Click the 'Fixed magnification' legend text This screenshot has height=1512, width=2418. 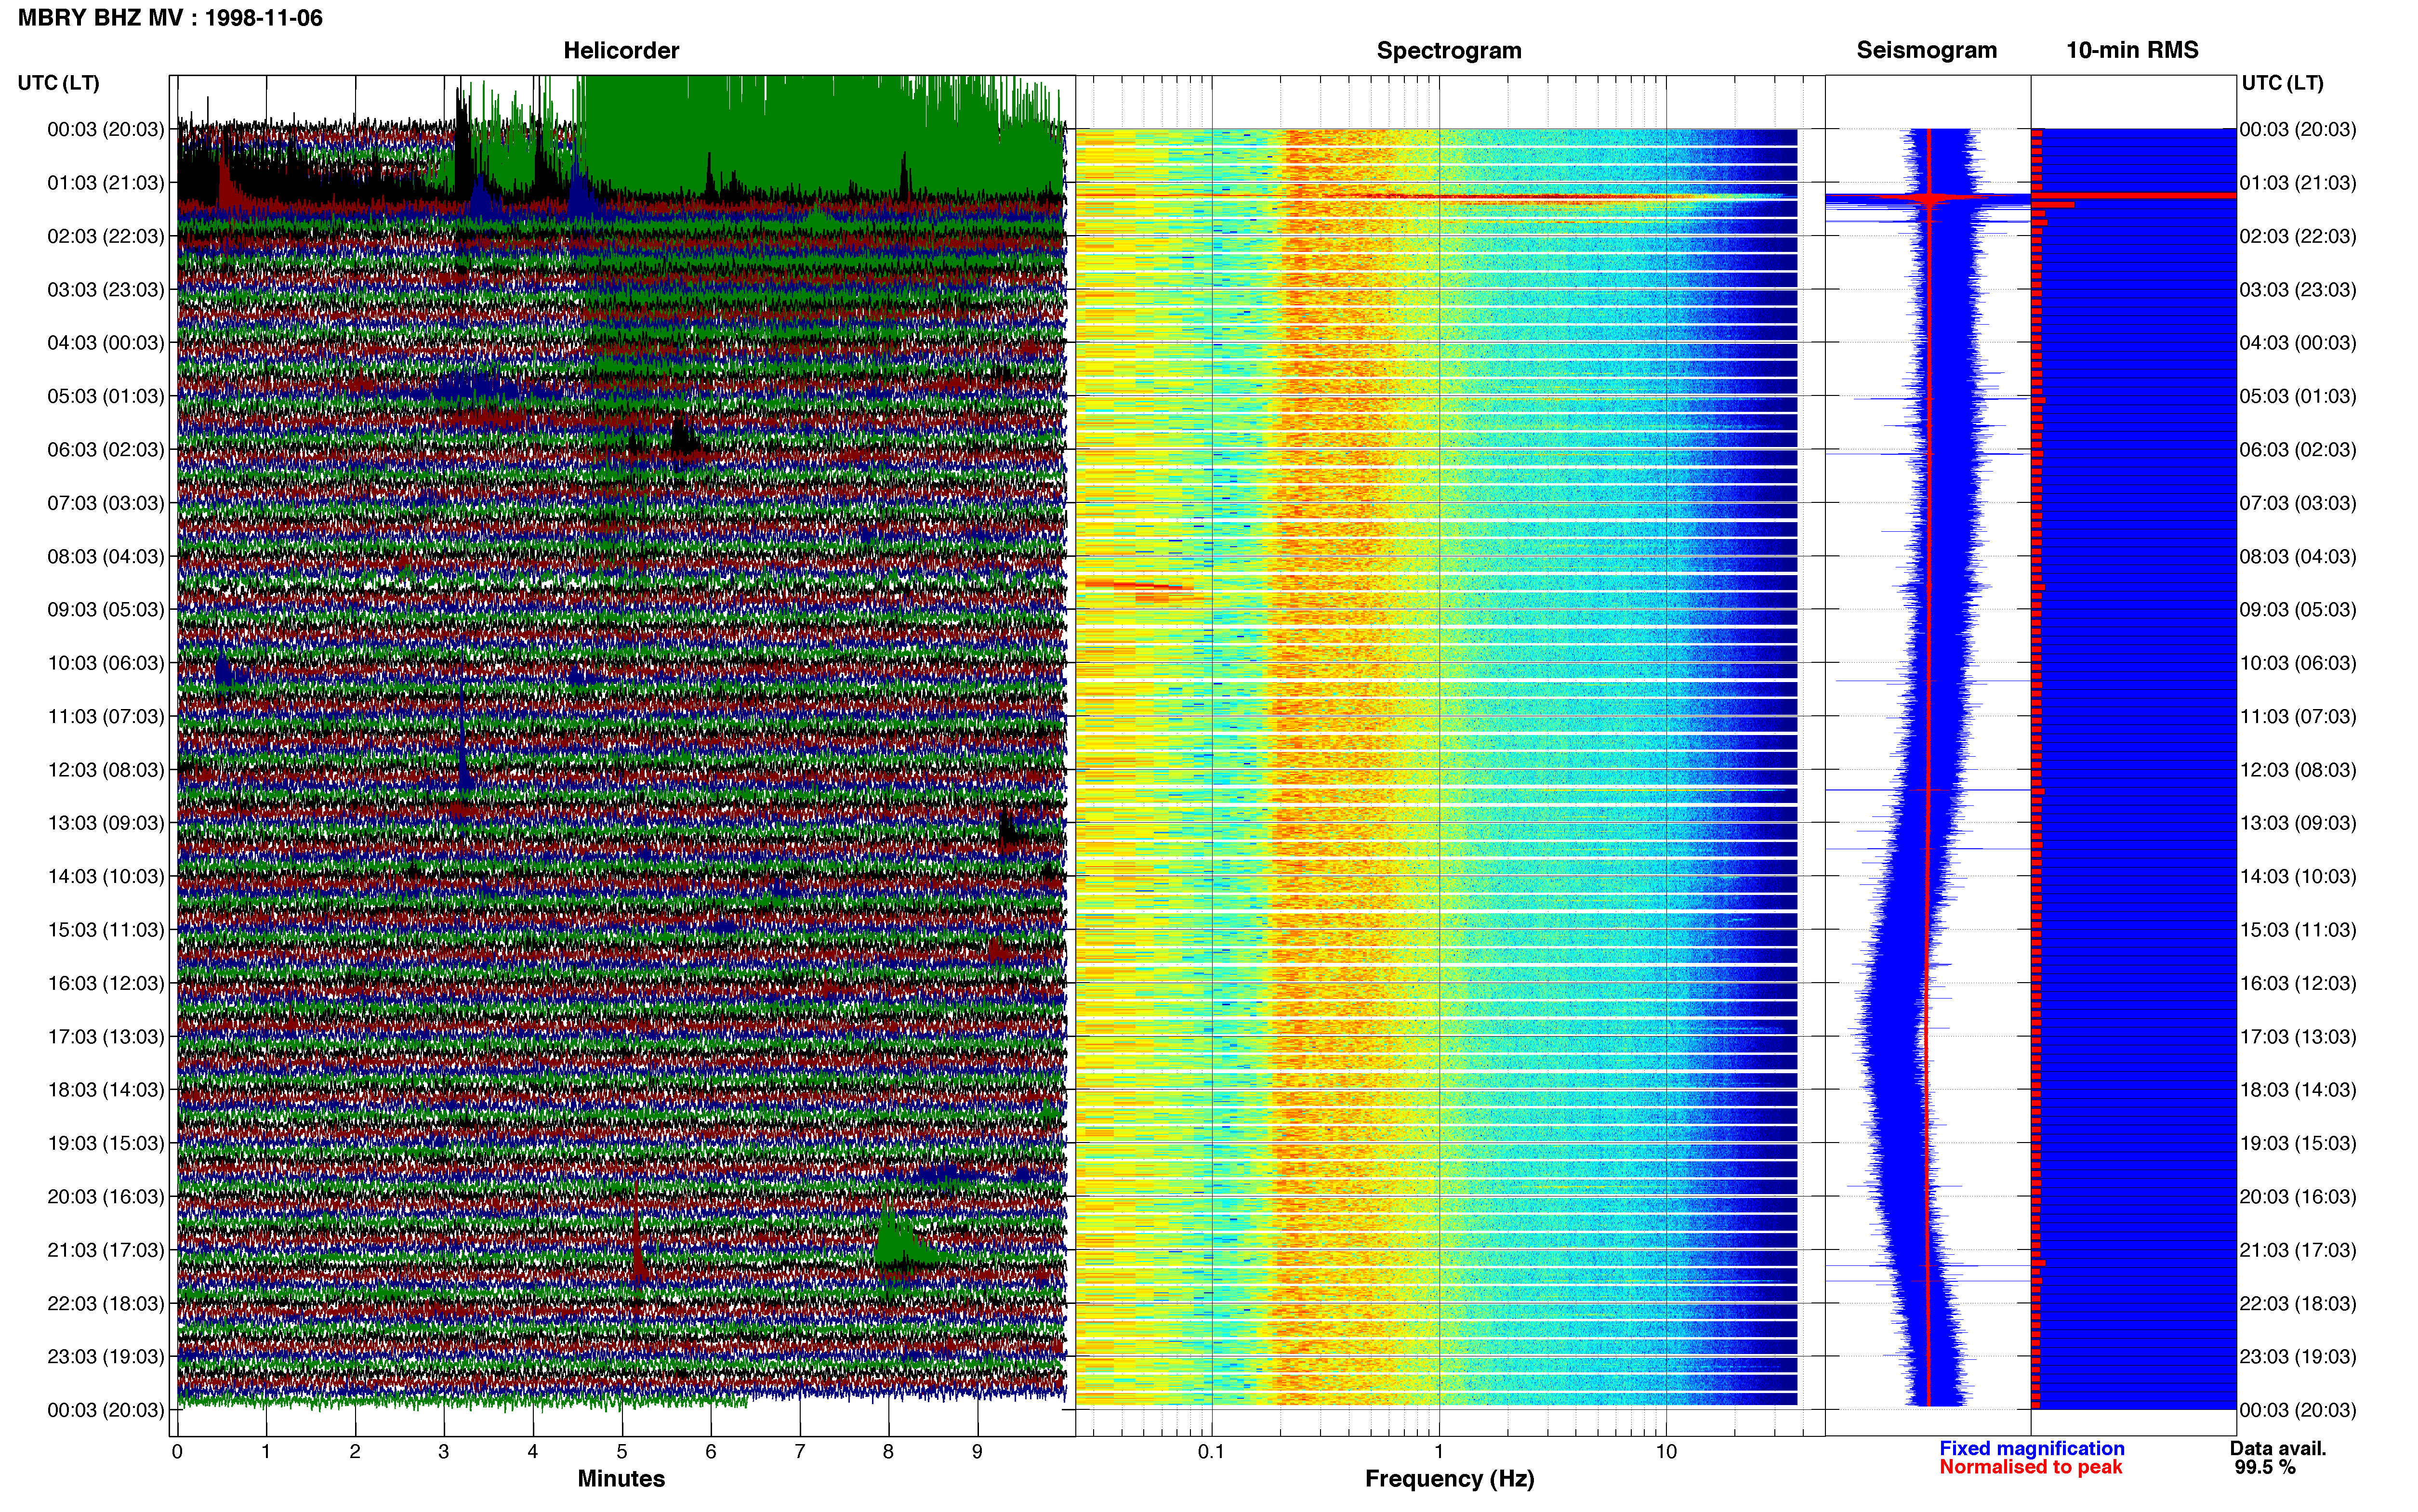pos(2031,1448)
